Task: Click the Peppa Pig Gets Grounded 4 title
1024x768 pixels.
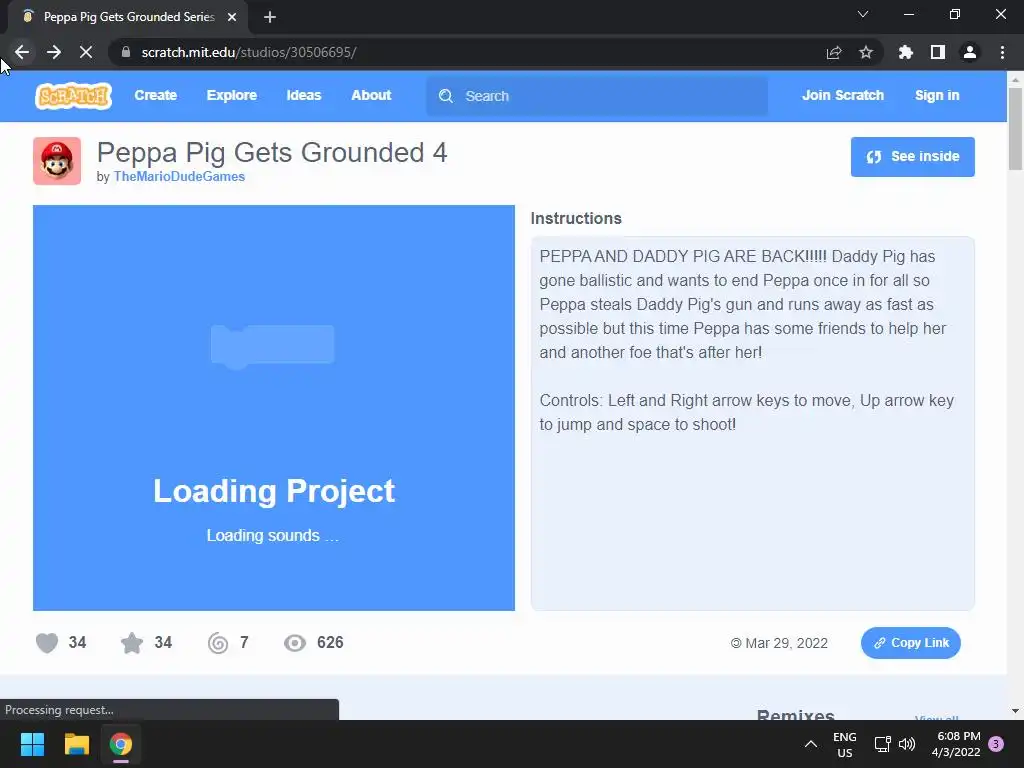Action: (272, 153)
